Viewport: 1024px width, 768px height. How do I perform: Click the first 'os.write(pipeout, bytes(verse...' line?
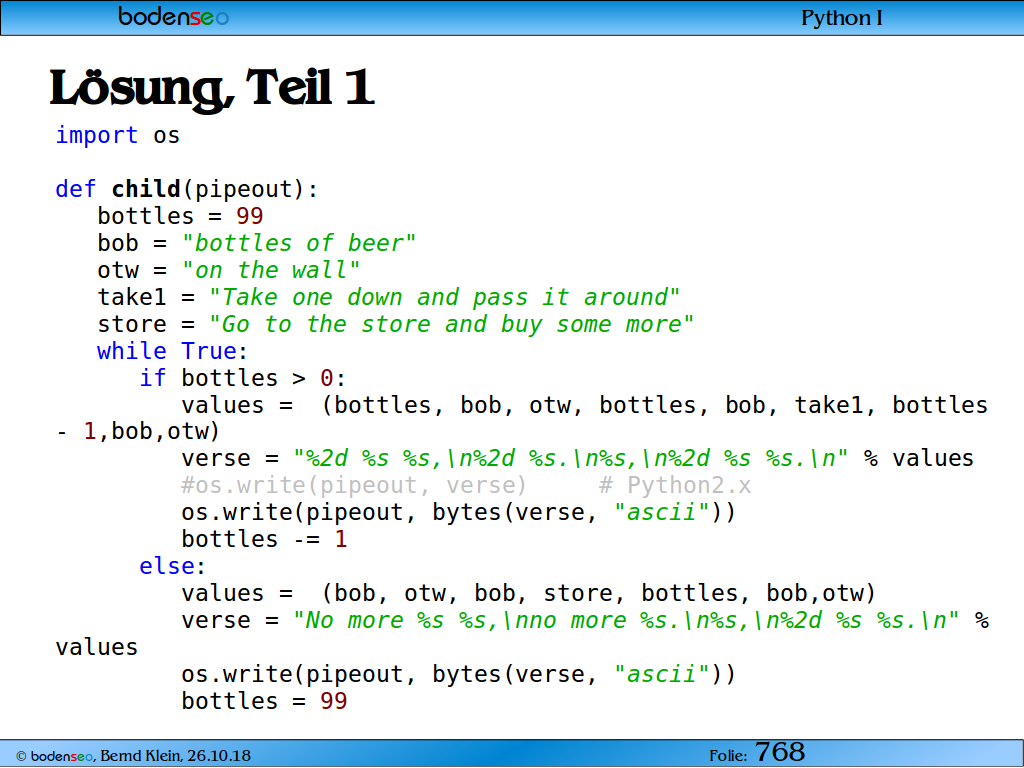click(x=458, y=513)
